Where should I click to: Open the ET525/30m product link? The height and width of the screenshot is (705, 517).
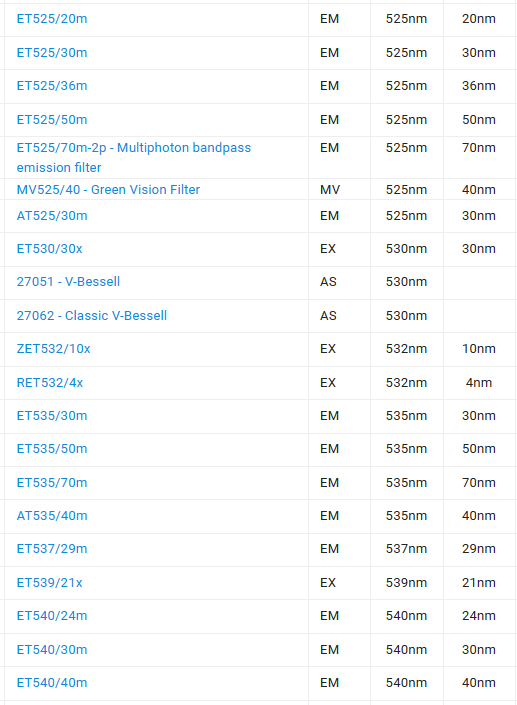tap(52, 53)
